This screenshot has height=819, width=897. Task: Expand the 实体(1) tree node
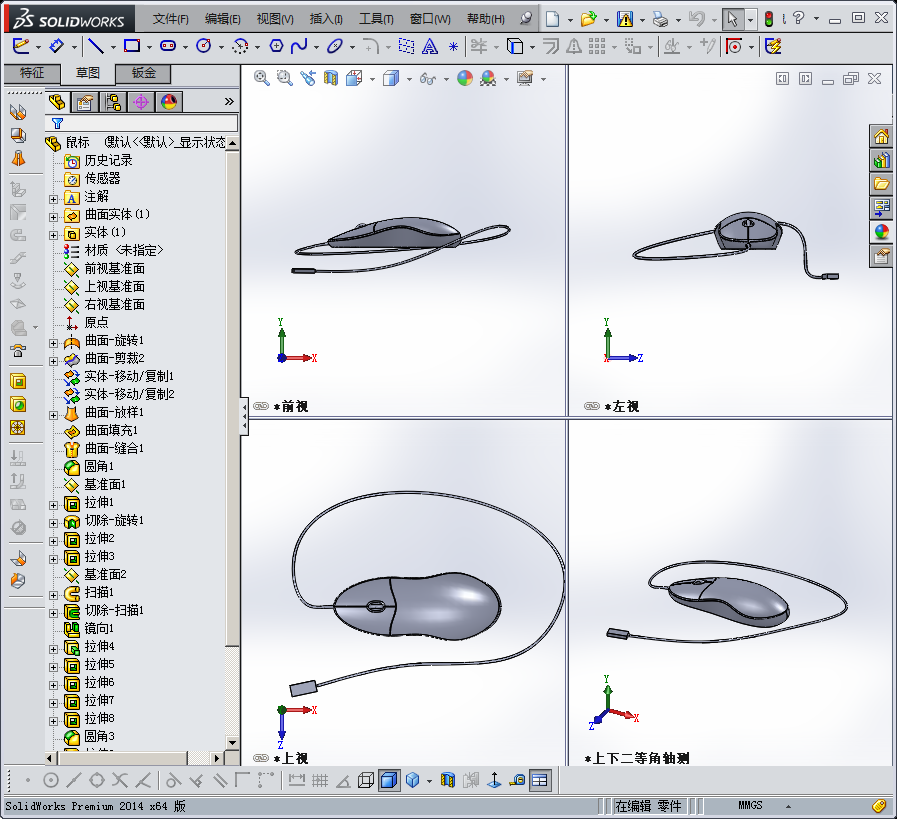(x=53, y=235)
